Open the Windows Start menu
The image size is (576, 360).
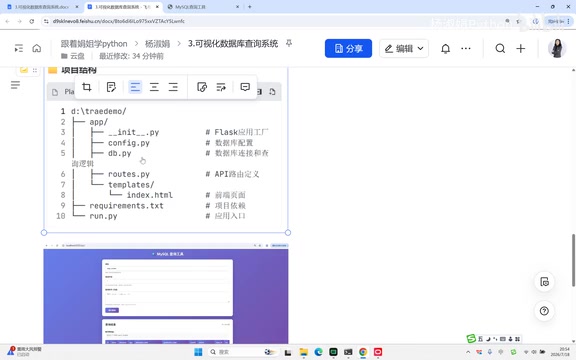198,352
